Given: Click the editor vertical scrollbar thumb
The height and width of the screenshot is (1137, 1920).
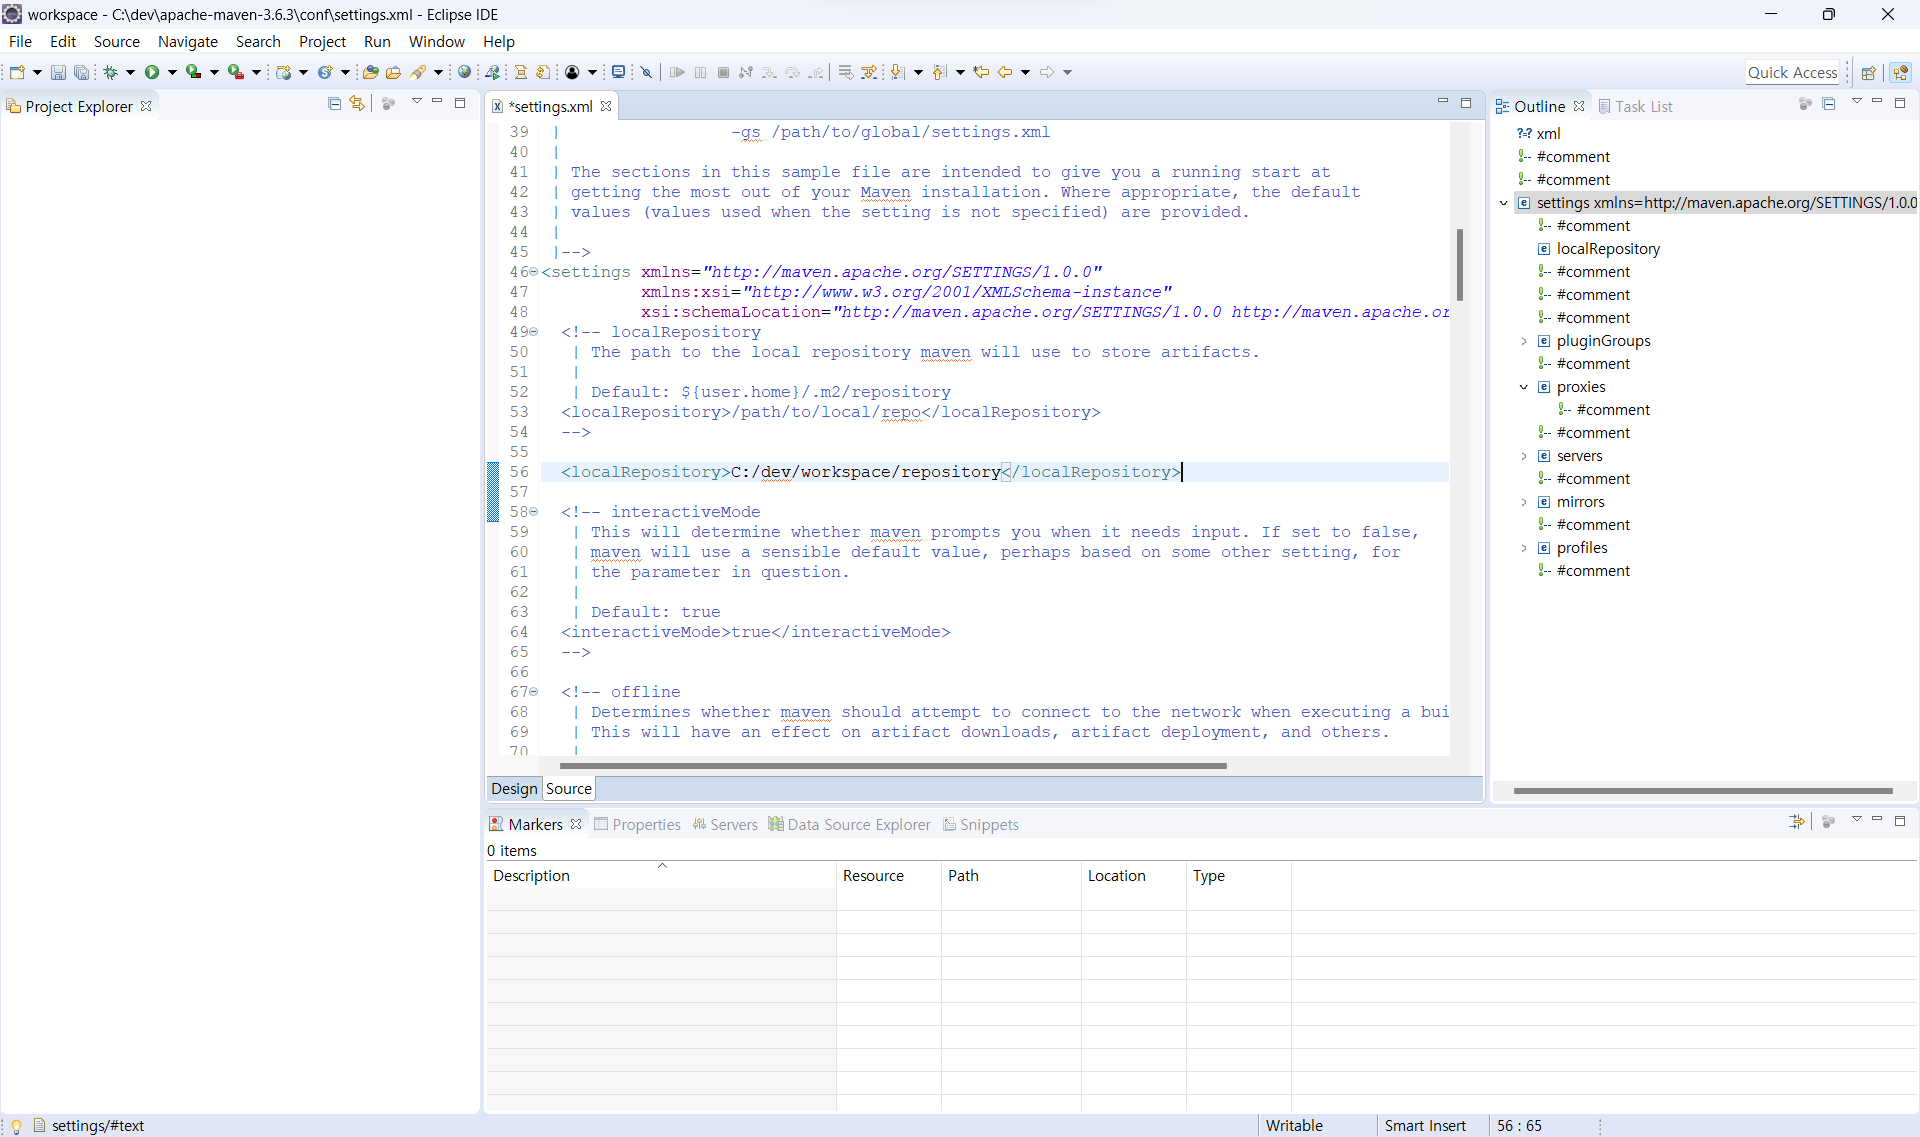Looking at the screenshot, I should (x=1460, y=265).
